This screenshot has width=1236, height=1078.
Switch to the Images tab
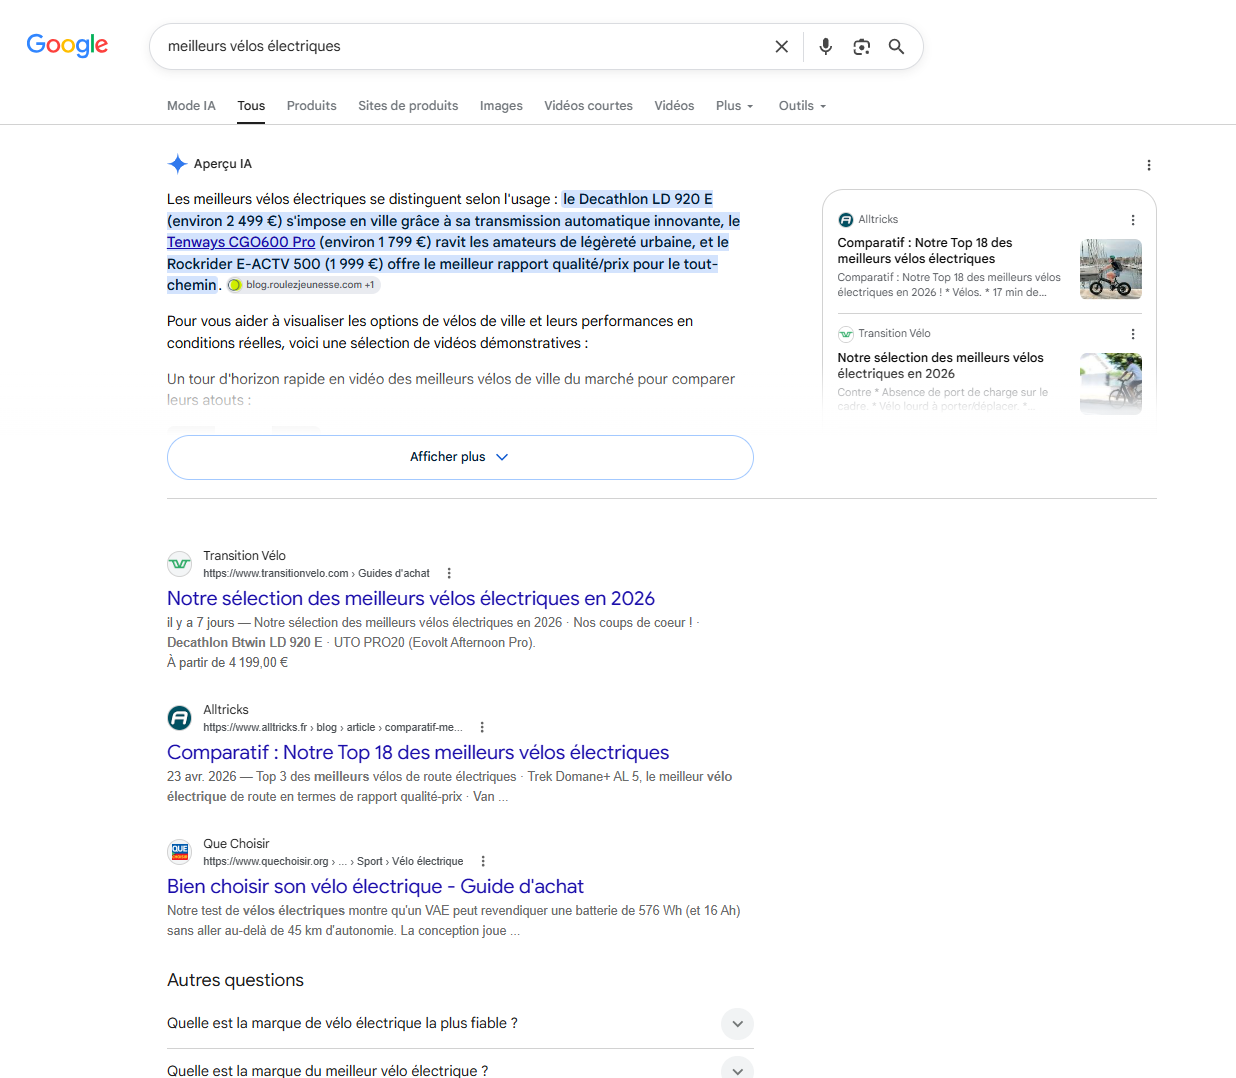pyautogui.click(x=501, y=106)
